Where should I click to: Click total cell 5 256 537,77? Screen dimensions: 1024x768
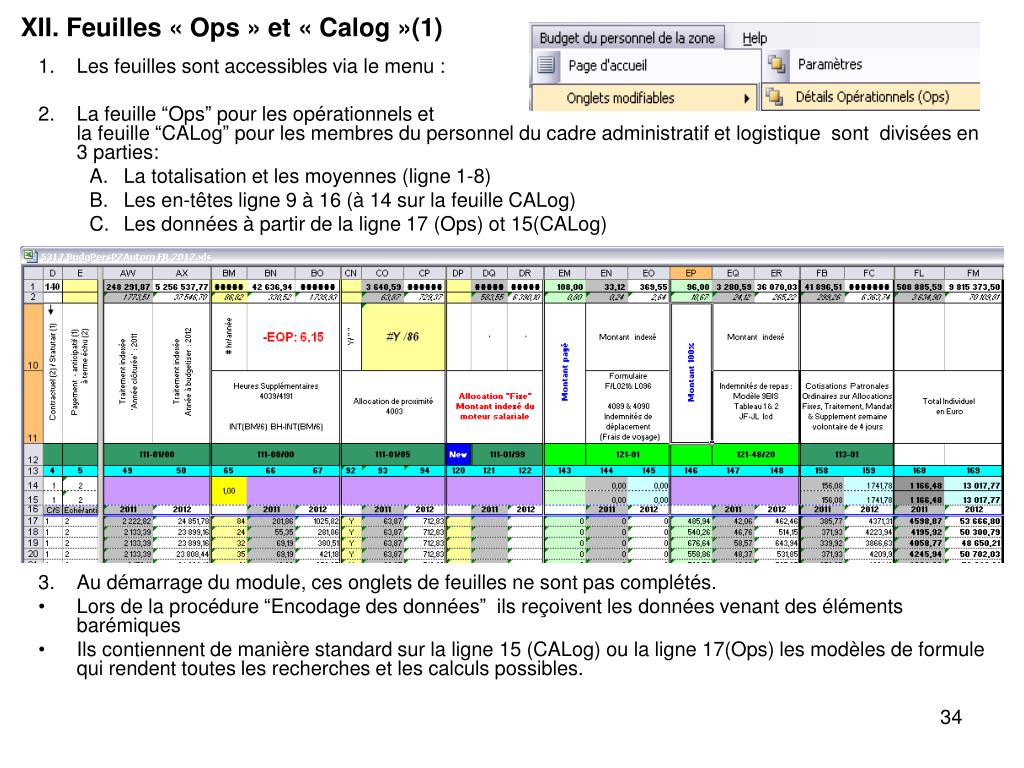(182, 287)
